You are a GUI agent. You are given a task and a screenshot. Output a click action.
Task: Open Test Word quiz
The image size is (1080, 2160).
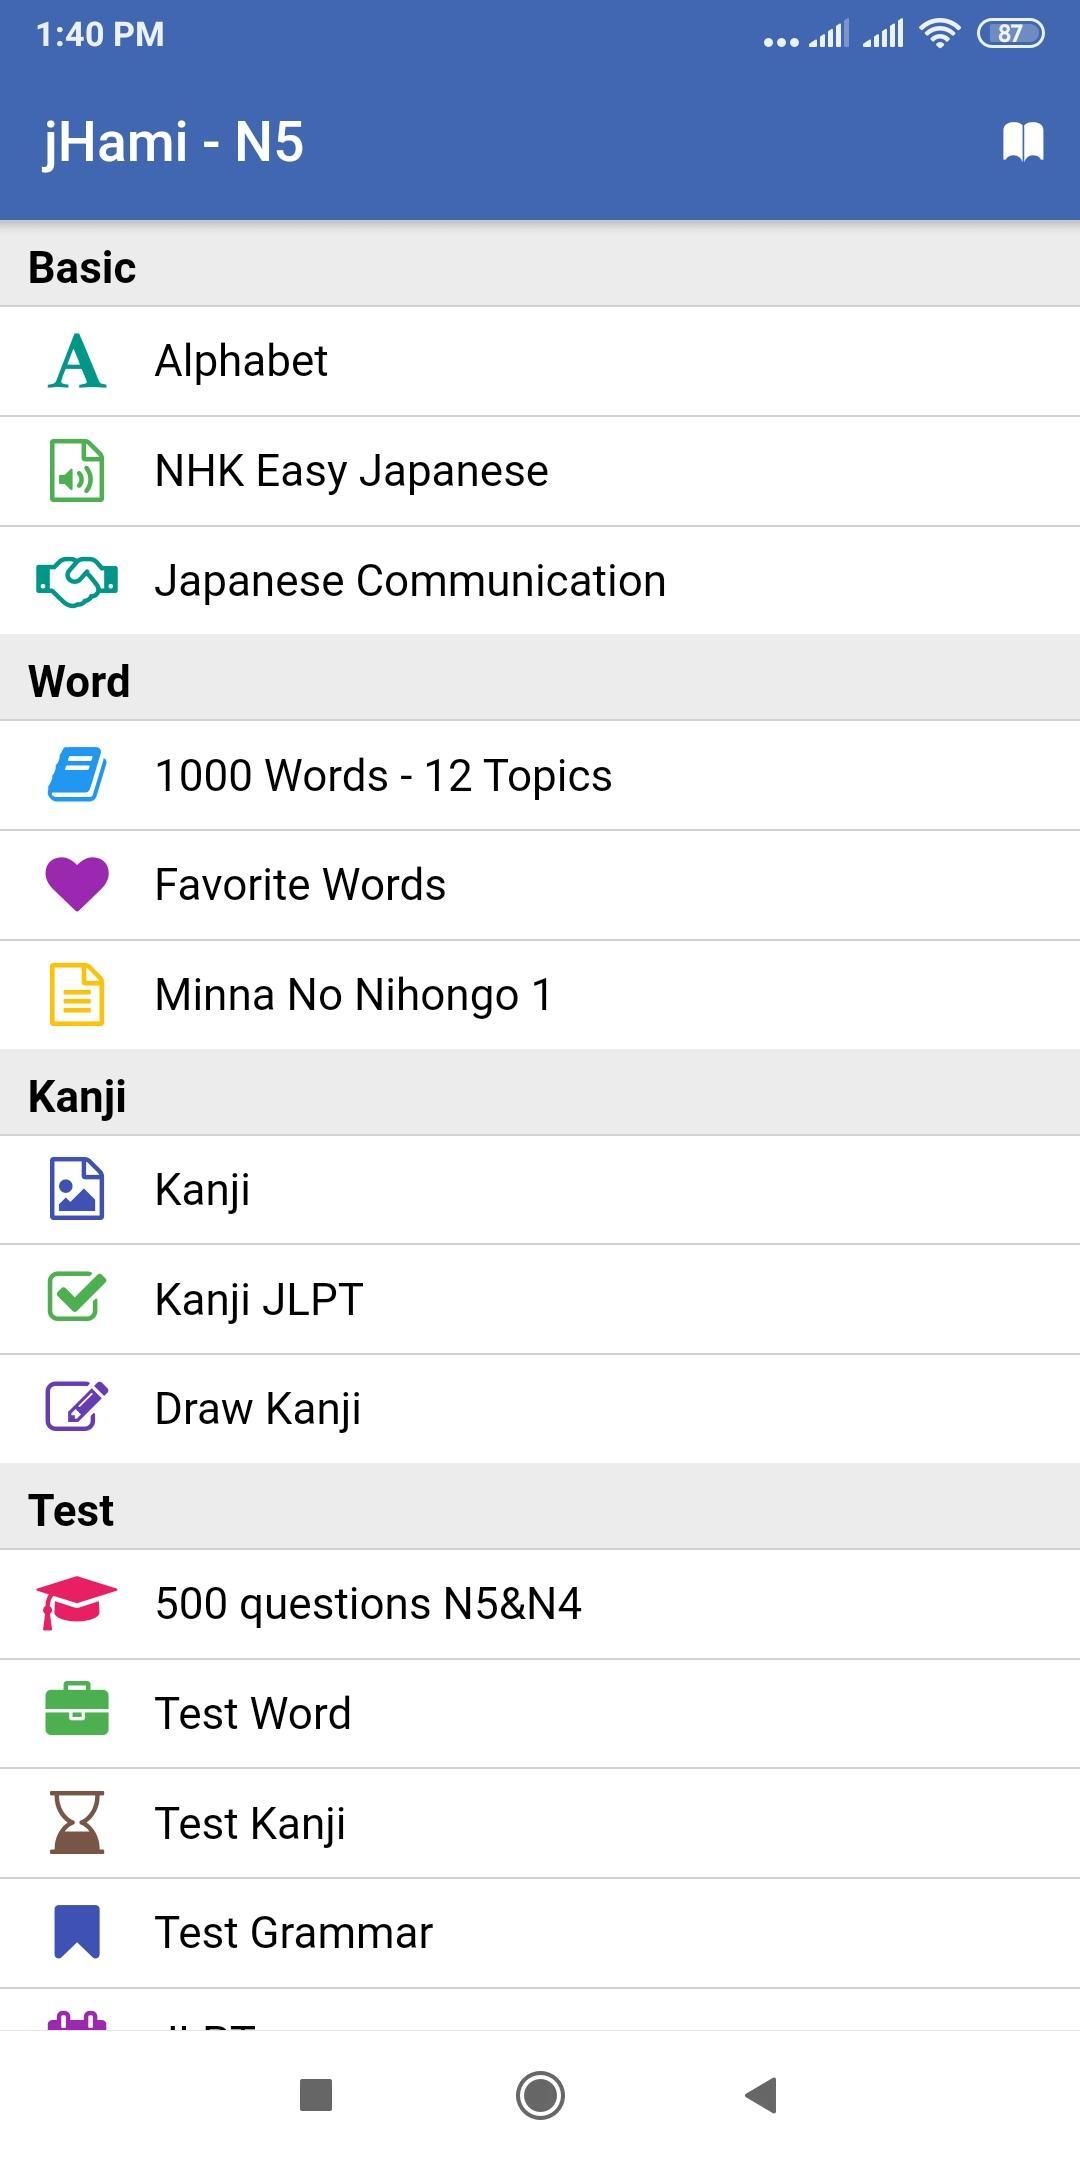point(253,1713)
